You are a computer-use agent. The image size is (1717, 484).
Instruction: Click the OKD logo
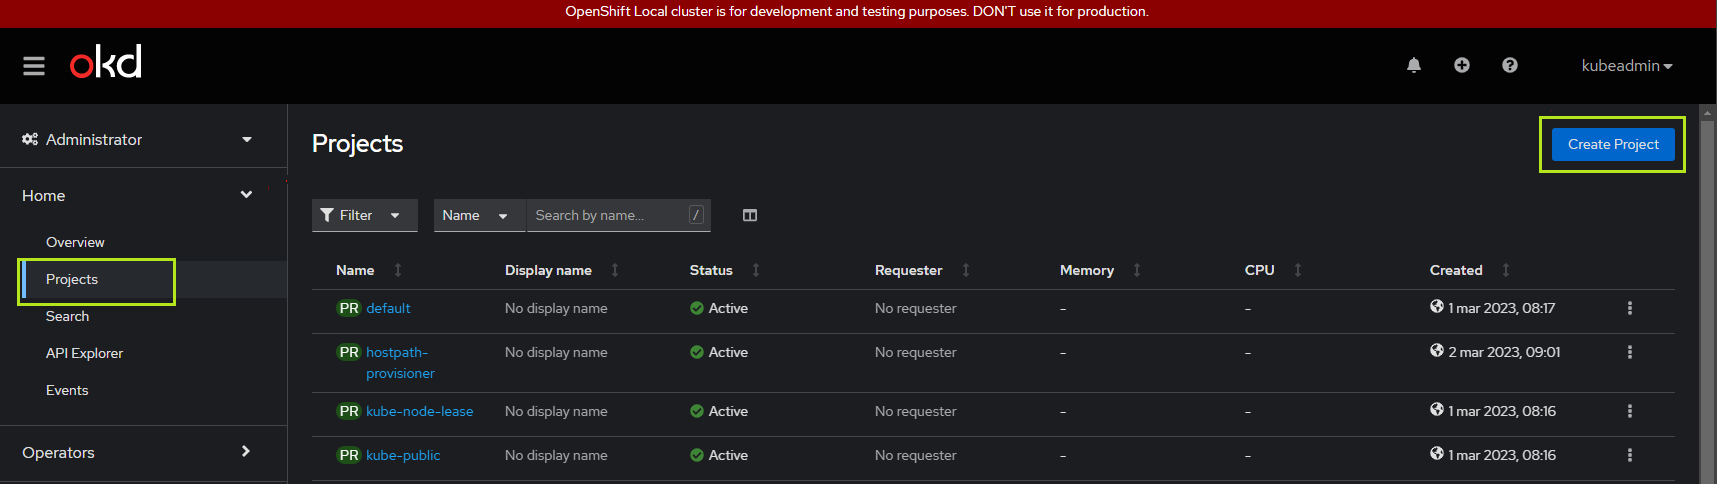[106, 62]
